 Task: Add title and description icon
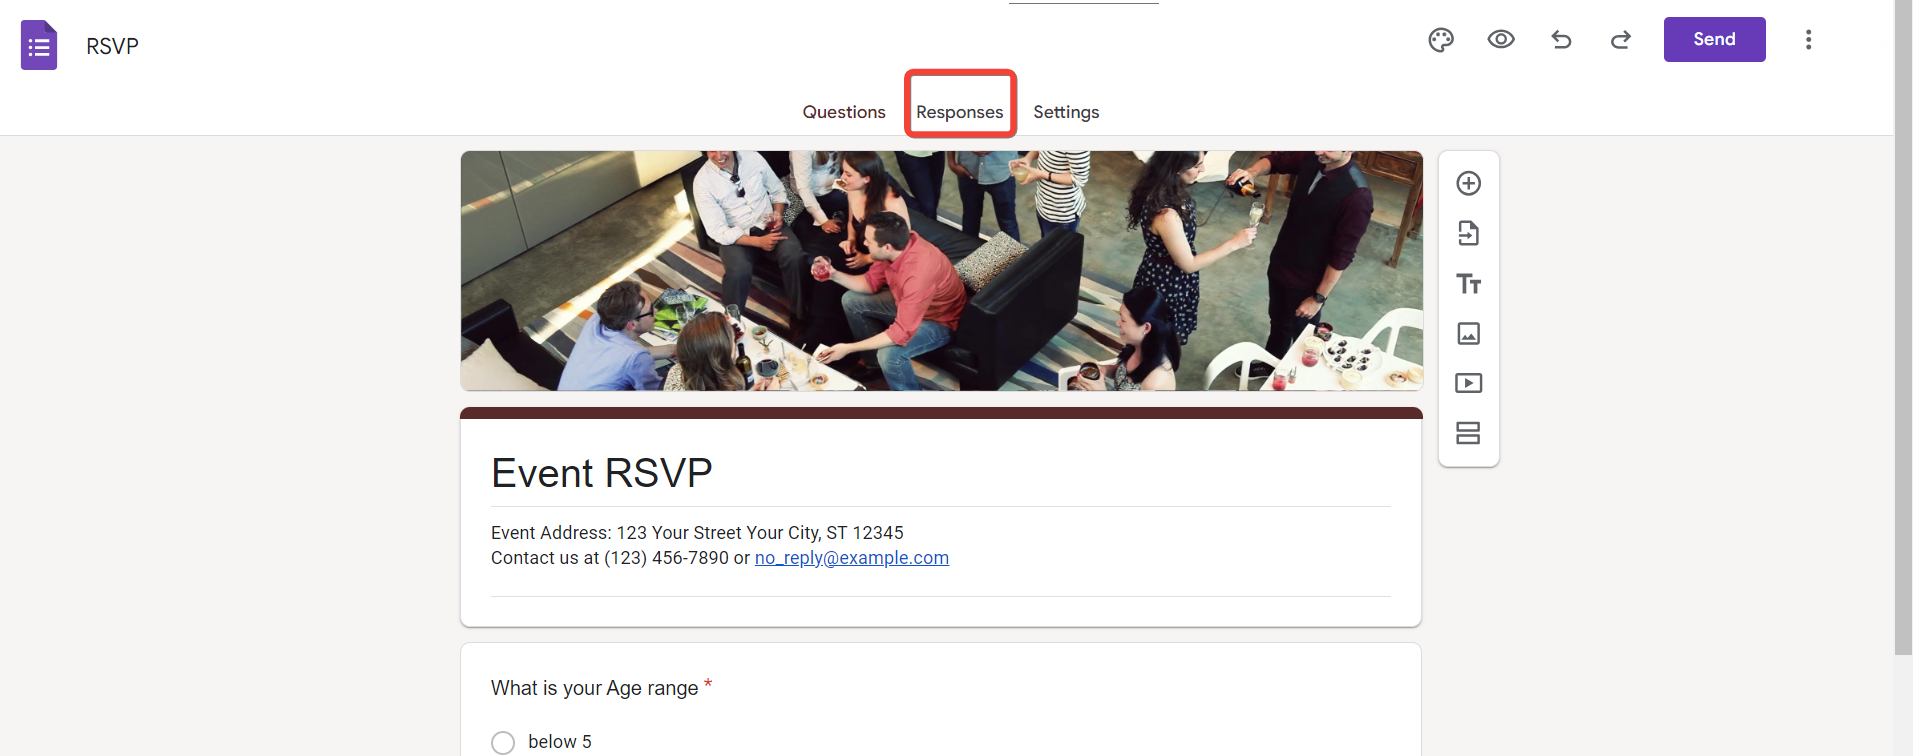coord(1469,284)
